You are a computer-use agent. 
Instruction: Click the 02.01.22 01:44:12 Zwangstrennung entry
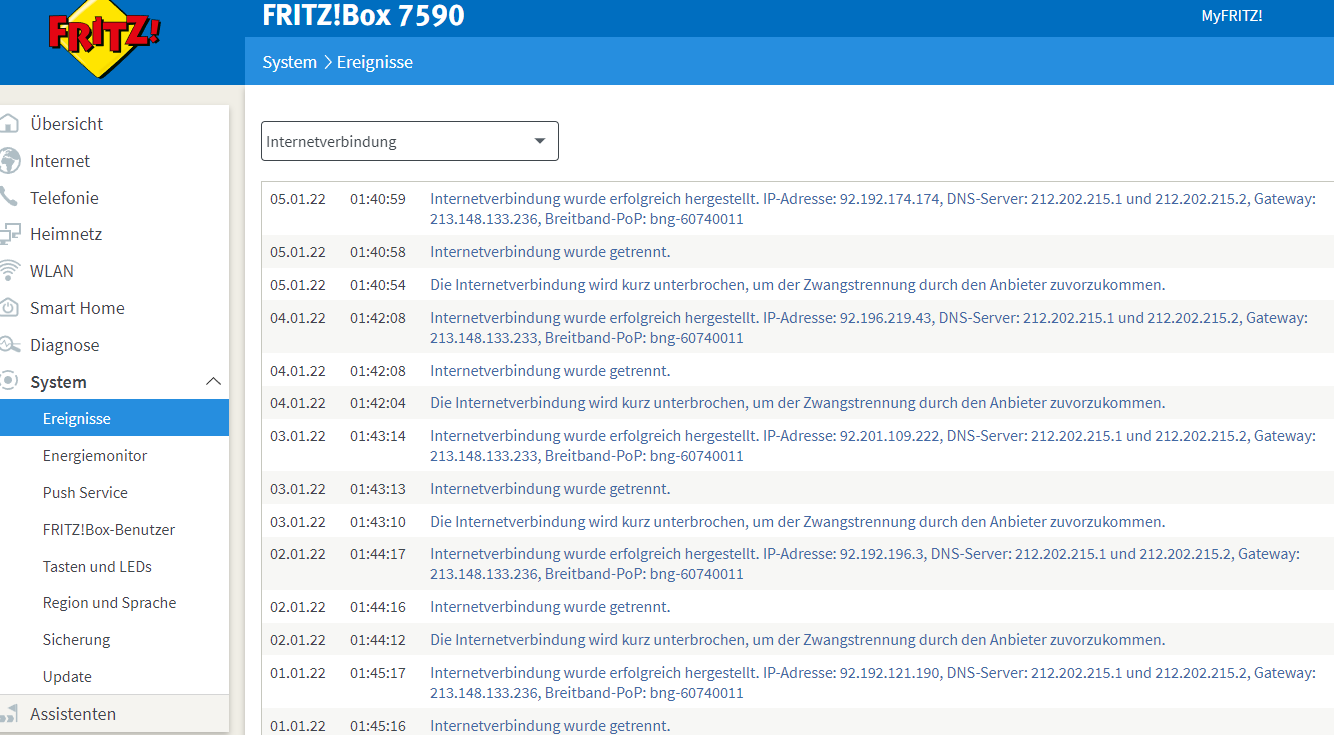[x=798, y=640]
